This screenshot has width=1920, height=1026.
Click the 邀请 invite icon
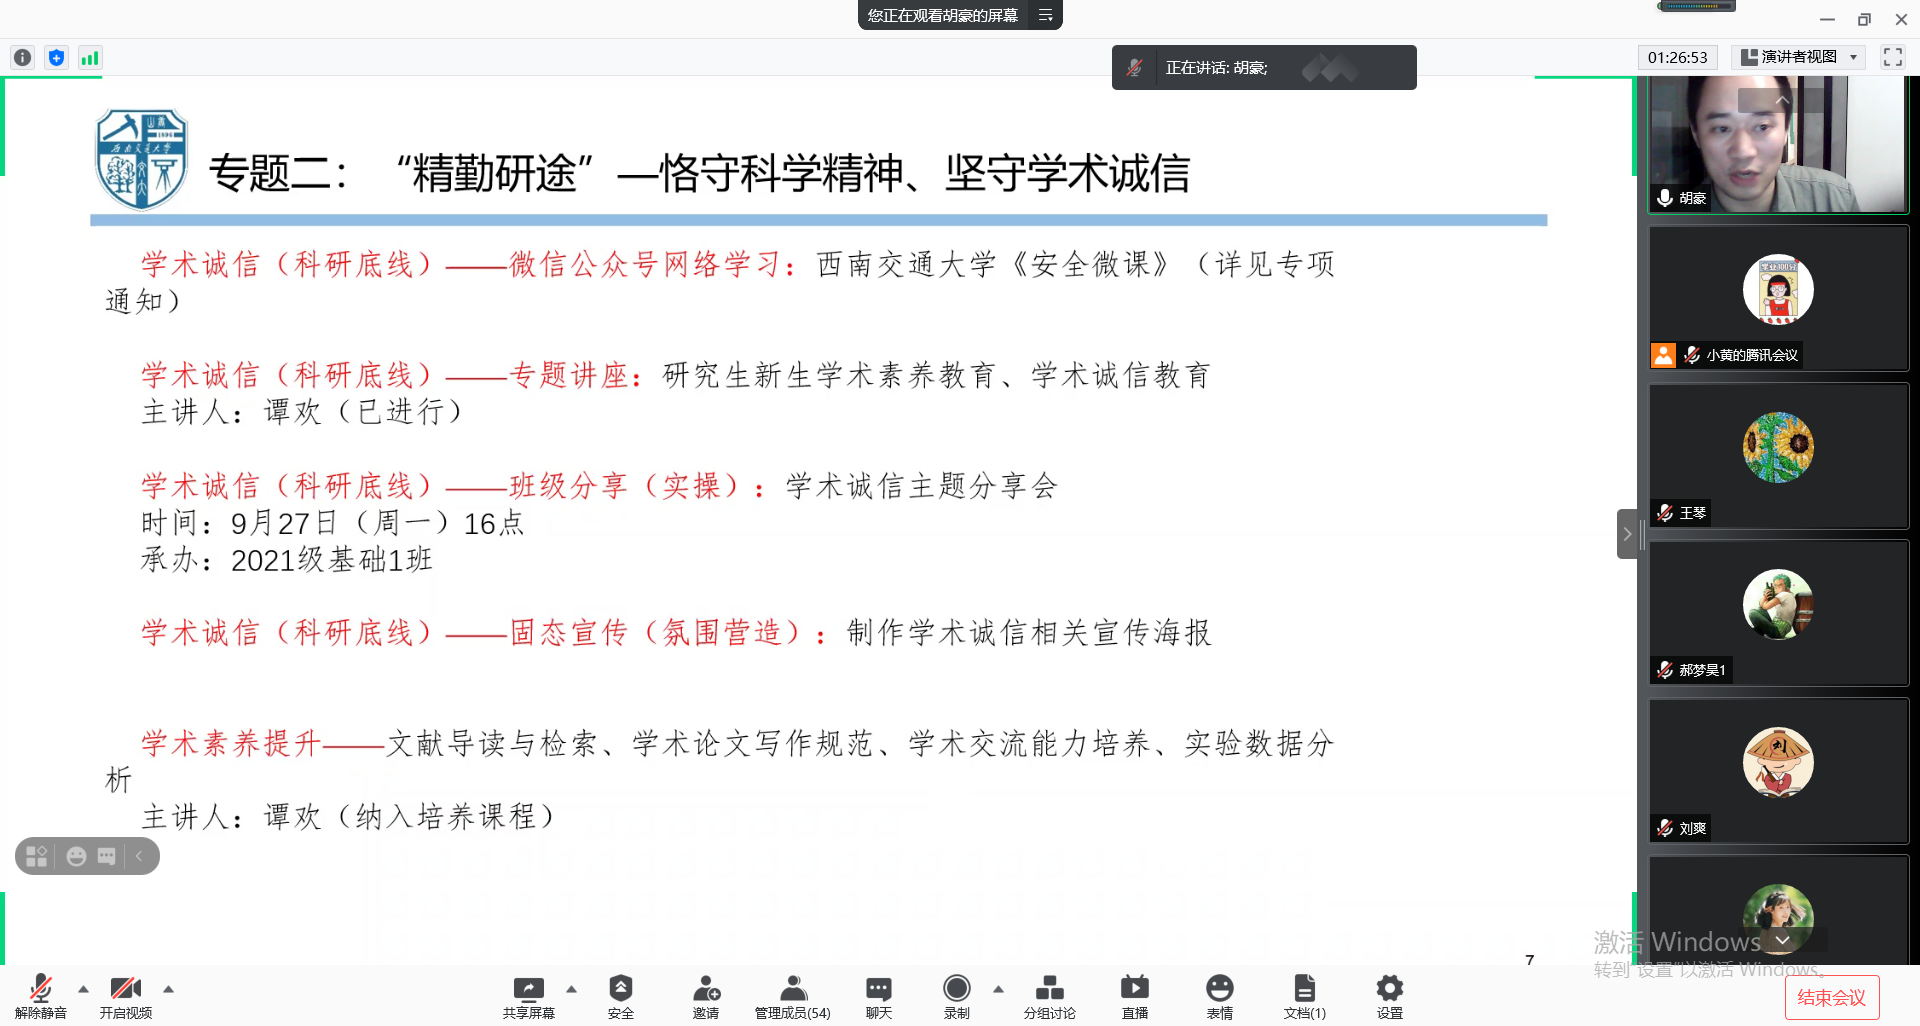click(706, 996)
